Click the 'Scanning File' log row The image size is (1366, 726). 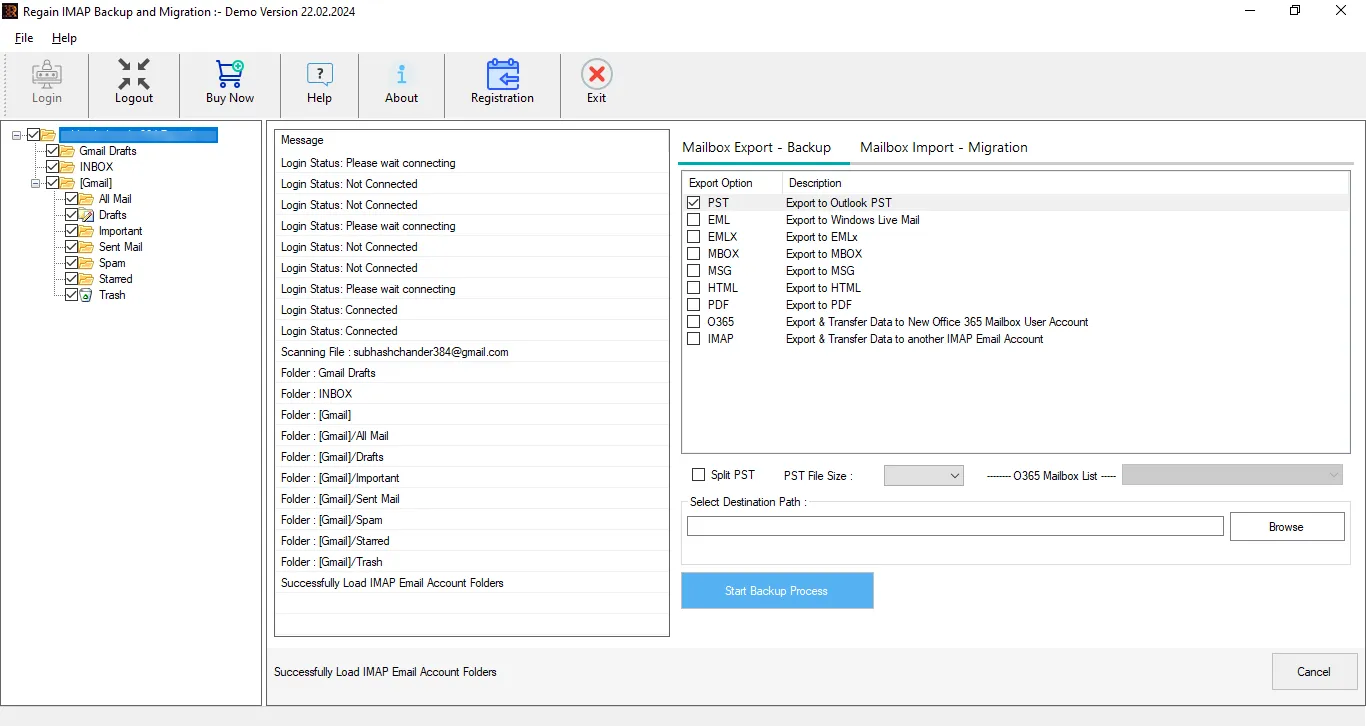[472, 352]
